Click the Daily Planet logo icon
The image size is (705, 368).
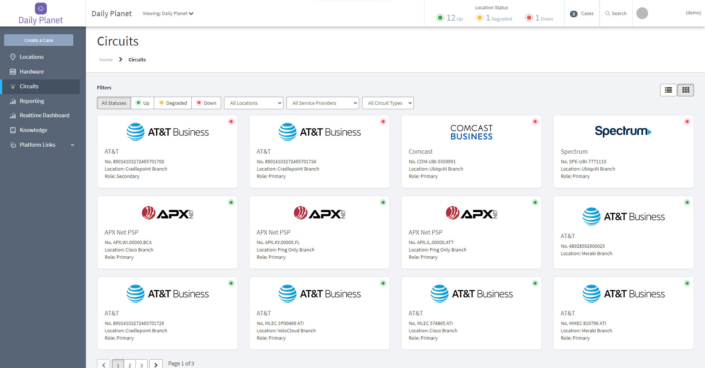[x=40, y=9]
